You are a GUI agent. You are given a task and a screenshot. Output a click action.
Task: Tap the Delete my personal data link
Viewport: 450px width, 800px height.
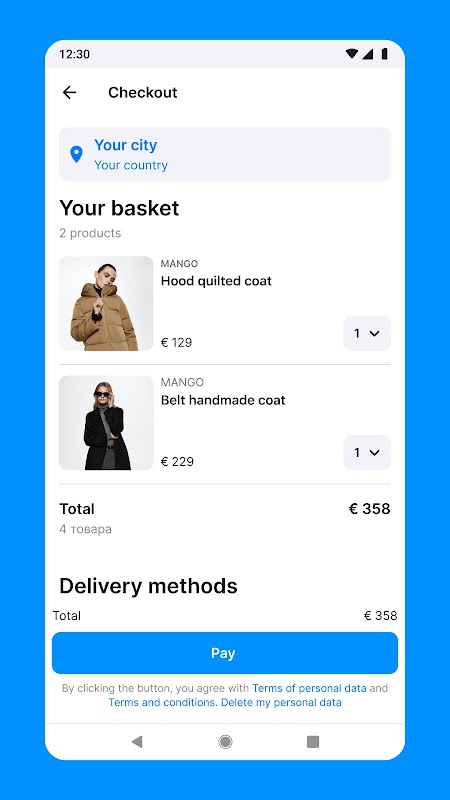pos(281,703)
